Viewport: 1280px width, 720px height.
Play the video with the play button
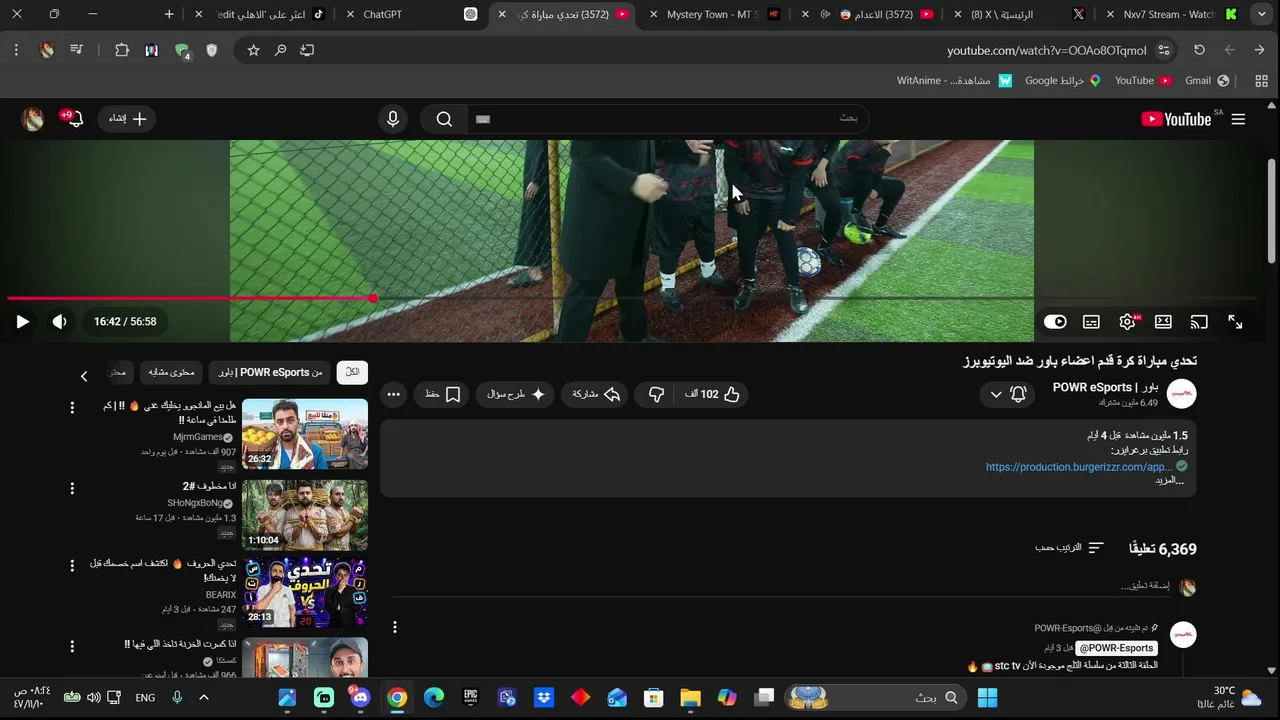click(x=22, y=322)
